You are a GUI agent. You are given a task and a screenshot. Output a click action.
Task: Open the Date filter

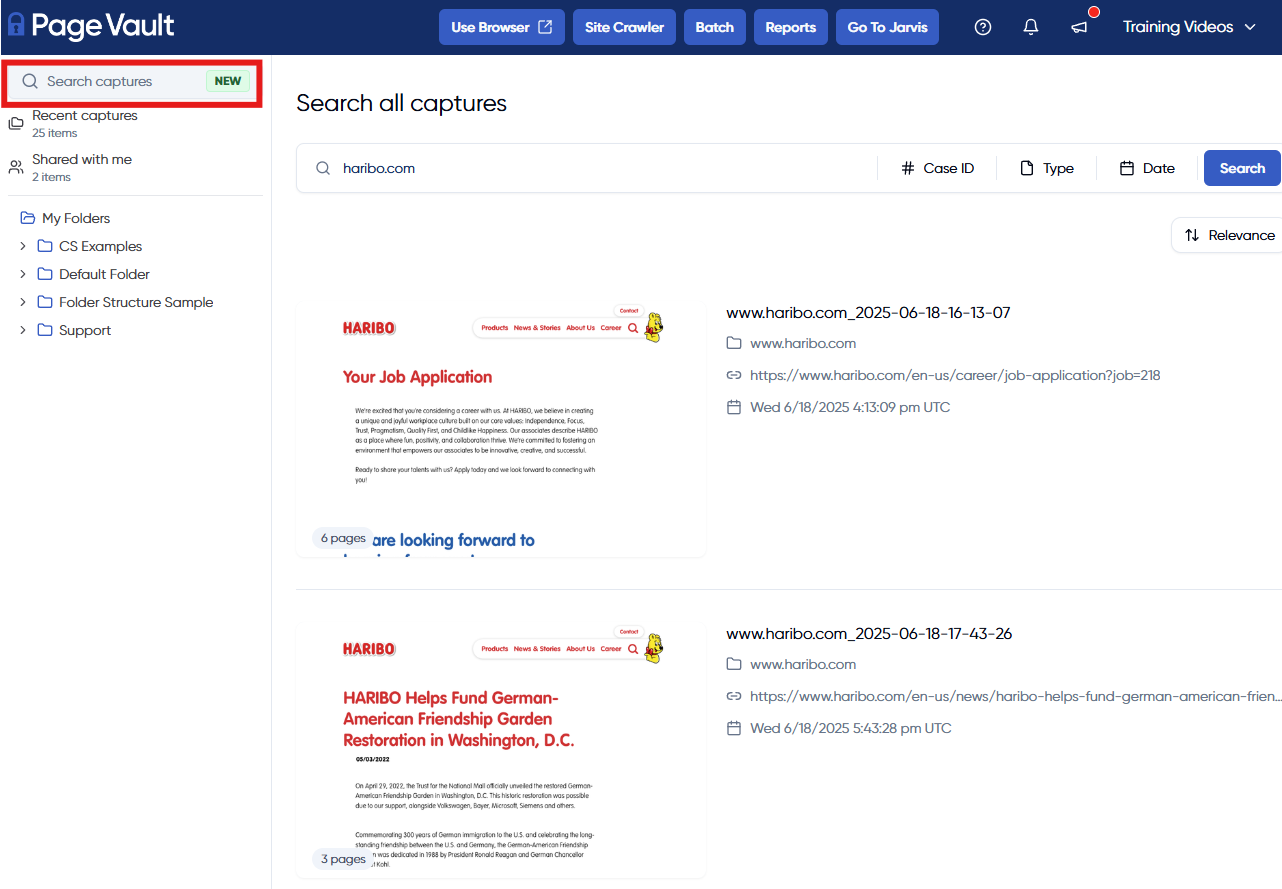1147,168
